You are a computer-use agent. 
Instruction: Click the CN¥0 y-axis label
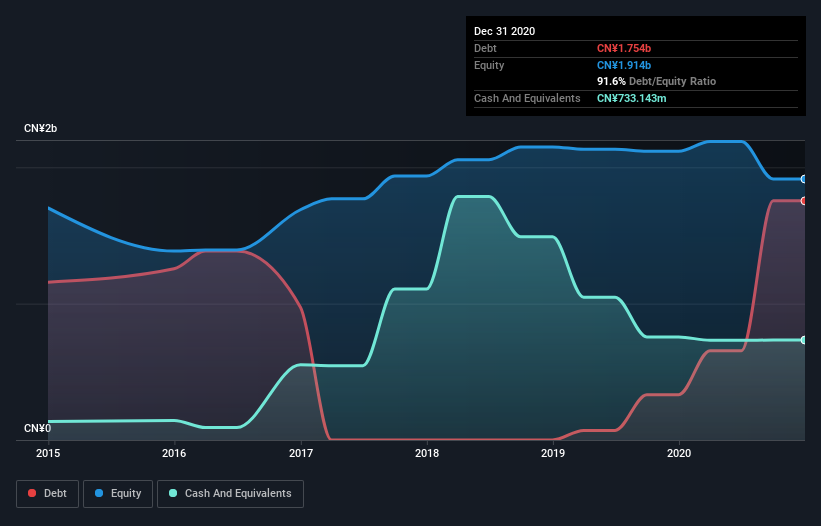point(38,429)
